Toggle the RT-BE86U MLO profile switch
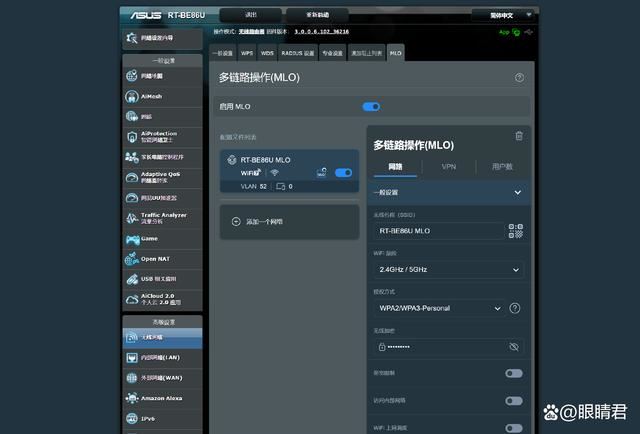Screen dimensions: 640x434 pyautogui.click(x=343, y=173)
